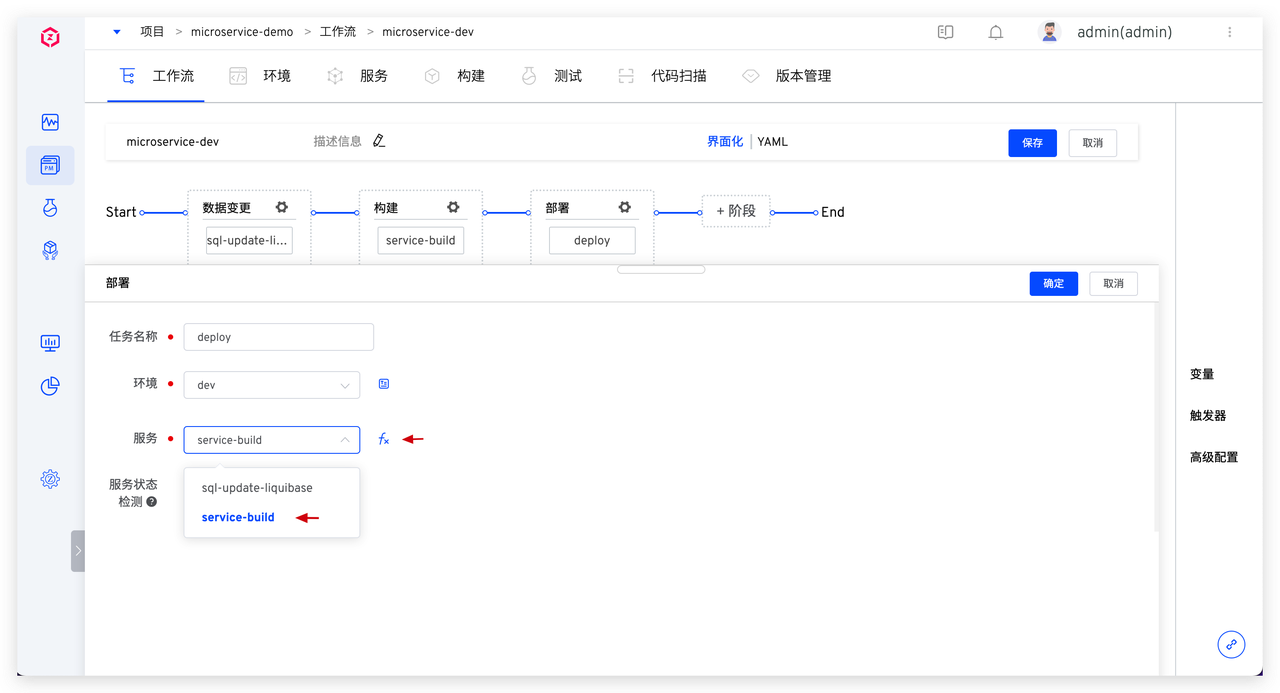Open settings gear of 部署 stage
This screenshot has height=693, width=1280.
tap(625, 207)
